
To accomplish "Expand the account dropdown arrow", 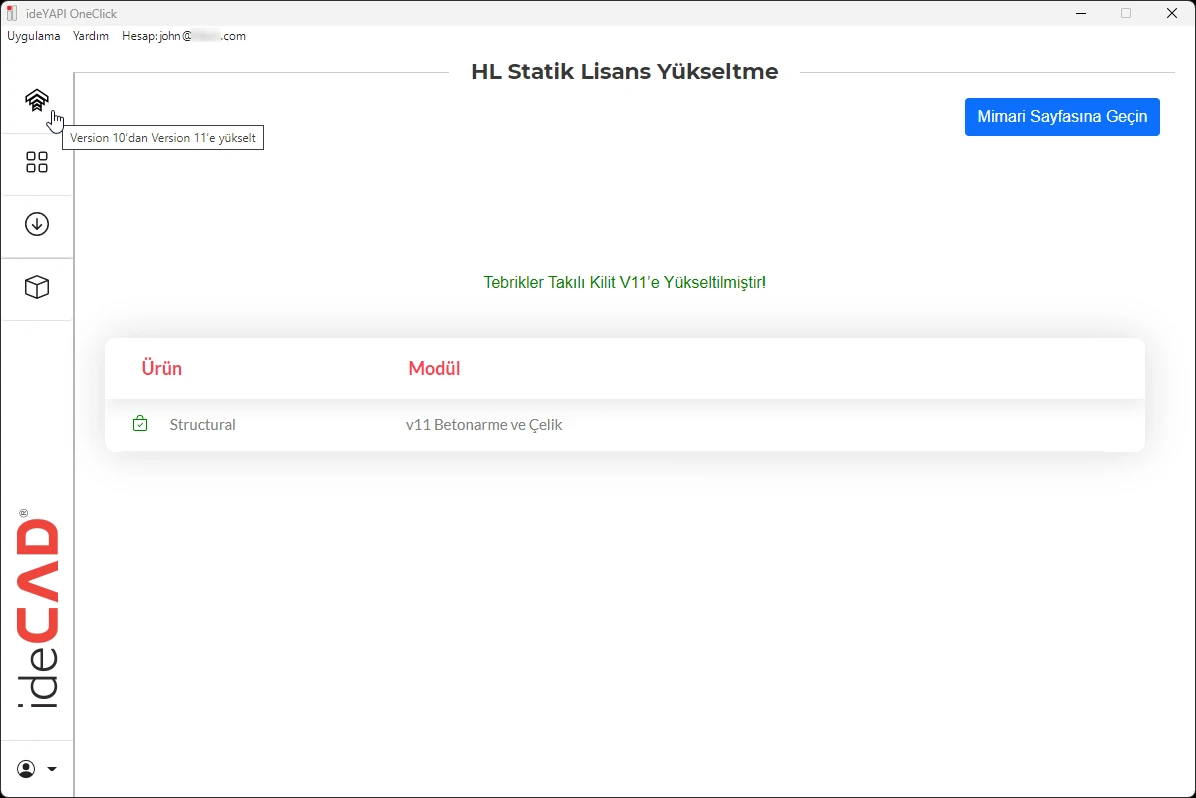I will coord(52,769).
